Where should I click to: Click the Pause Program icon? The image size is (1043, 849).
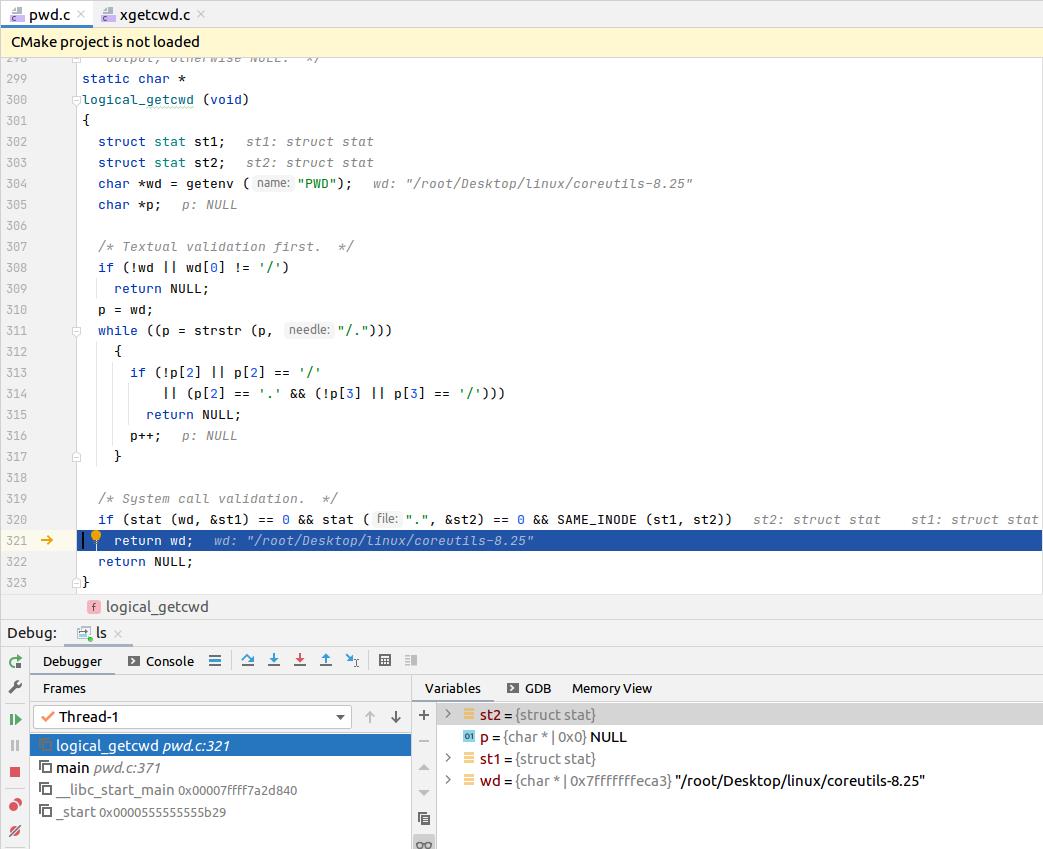(x=15, y=745)
